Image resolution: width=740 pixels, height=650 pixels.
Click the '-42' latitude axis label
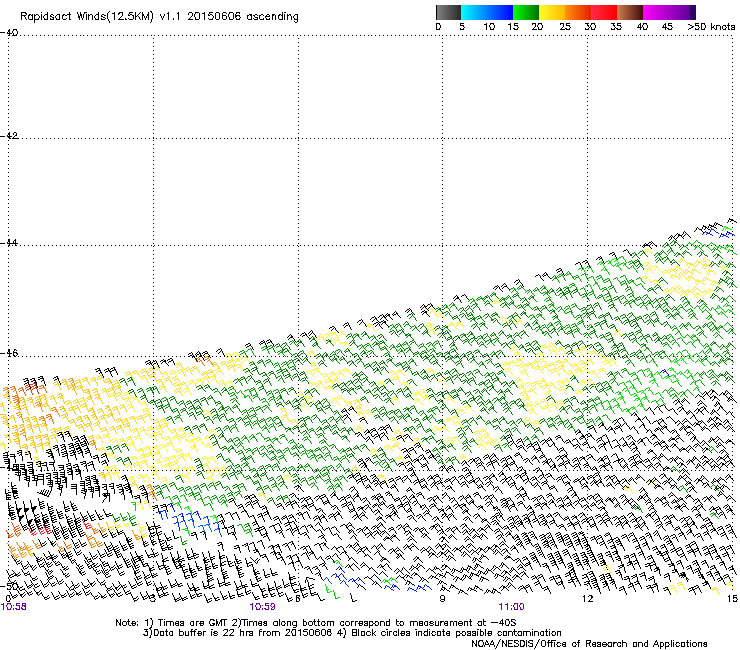click(x=9, y=136)
